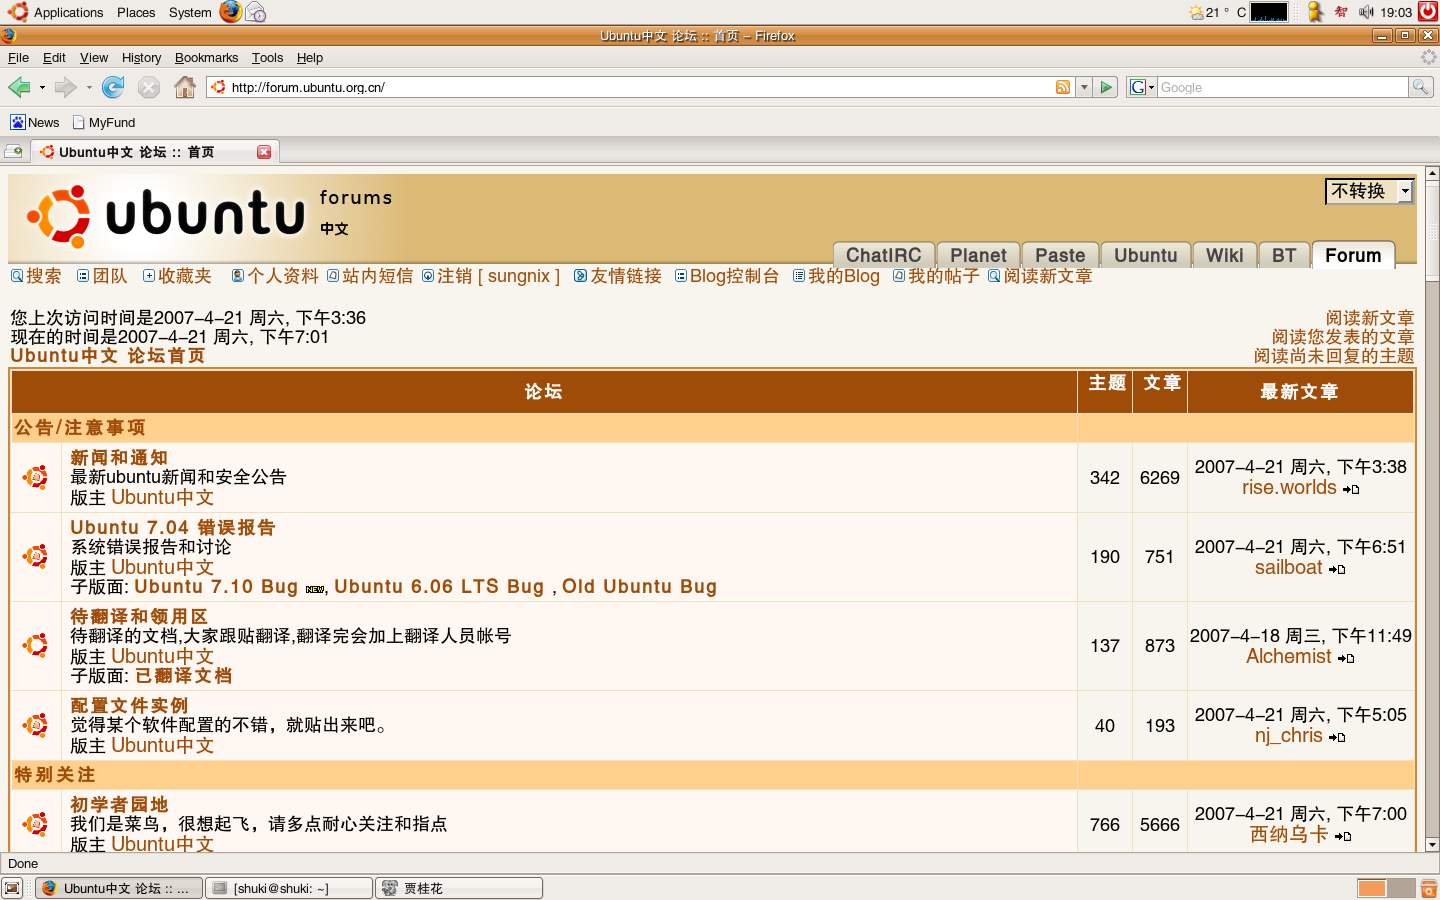Switch to the ChatIRC tab
1440x900 pixels.
click(x=884, y=255)
